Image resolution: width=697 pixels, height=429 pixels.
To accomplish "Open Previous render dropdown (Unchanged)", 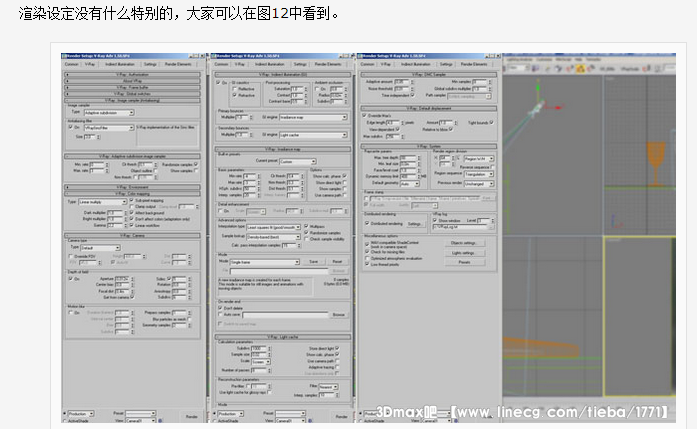I will [x=479, y=184].
